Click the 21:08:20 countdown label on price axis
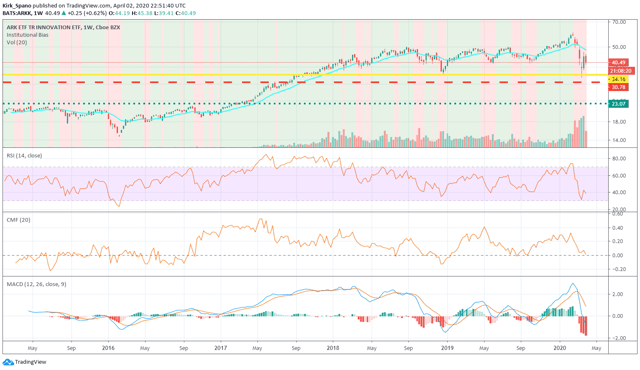Image resolution: width=640 pixels, height=370 pixels. pyautogui.click(x=621, y=71)
